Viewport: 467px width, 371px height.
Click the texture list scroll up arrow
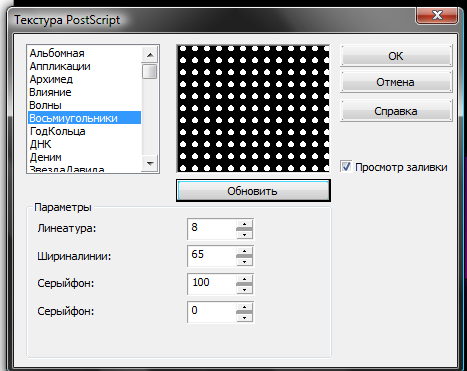(x=150, y=55)
